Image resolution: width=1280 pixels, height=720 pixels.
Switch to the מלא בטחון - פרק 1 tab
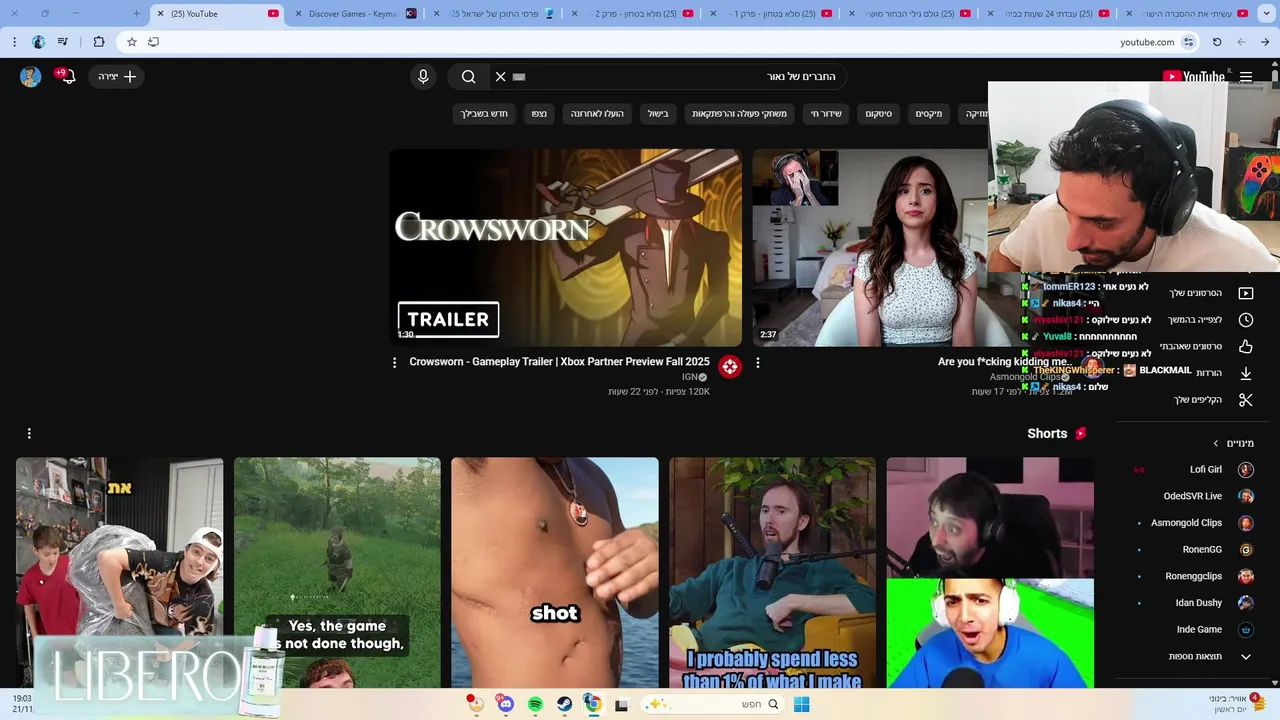pos(780,14)
